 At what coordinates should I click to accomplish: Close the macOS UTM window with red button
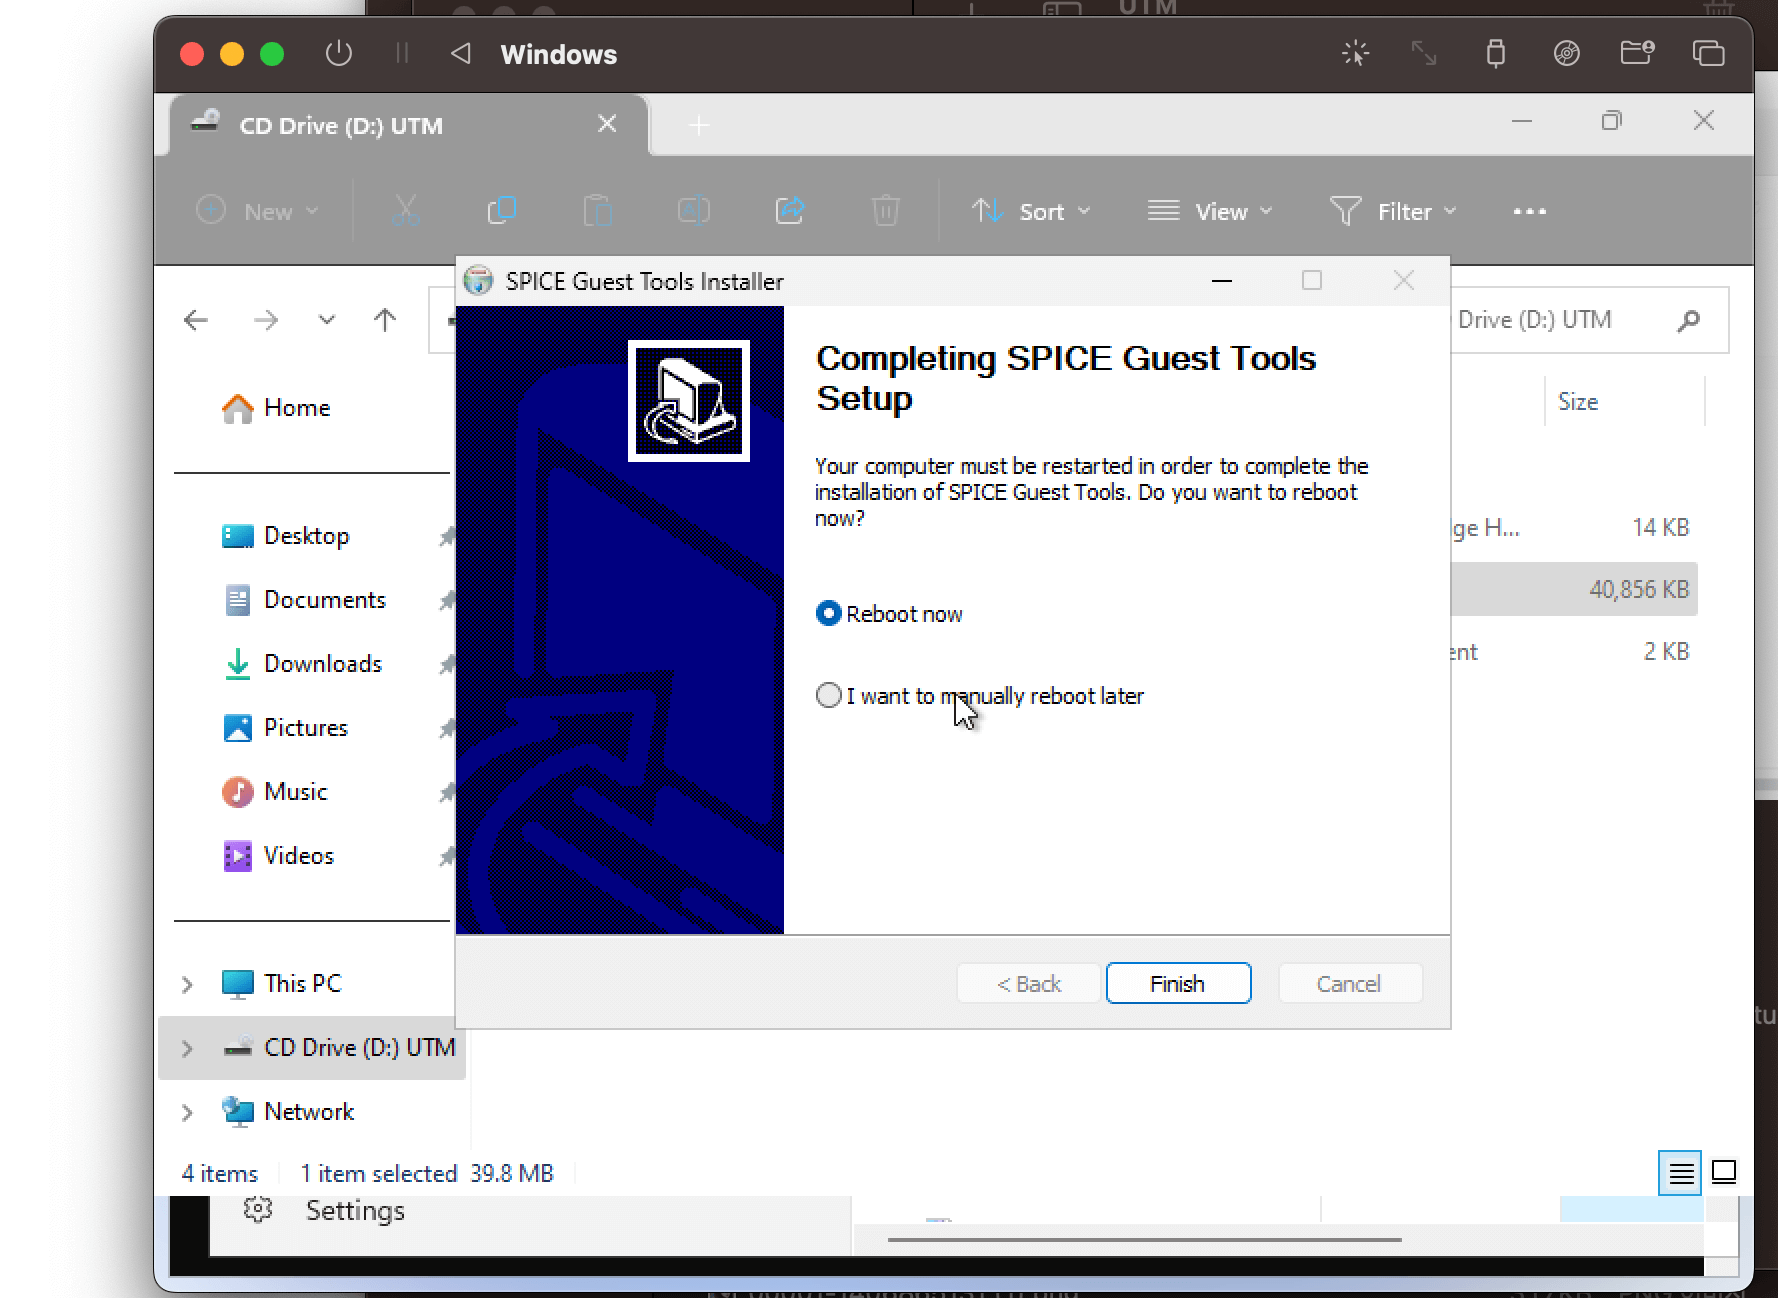[x=192, y=54]
